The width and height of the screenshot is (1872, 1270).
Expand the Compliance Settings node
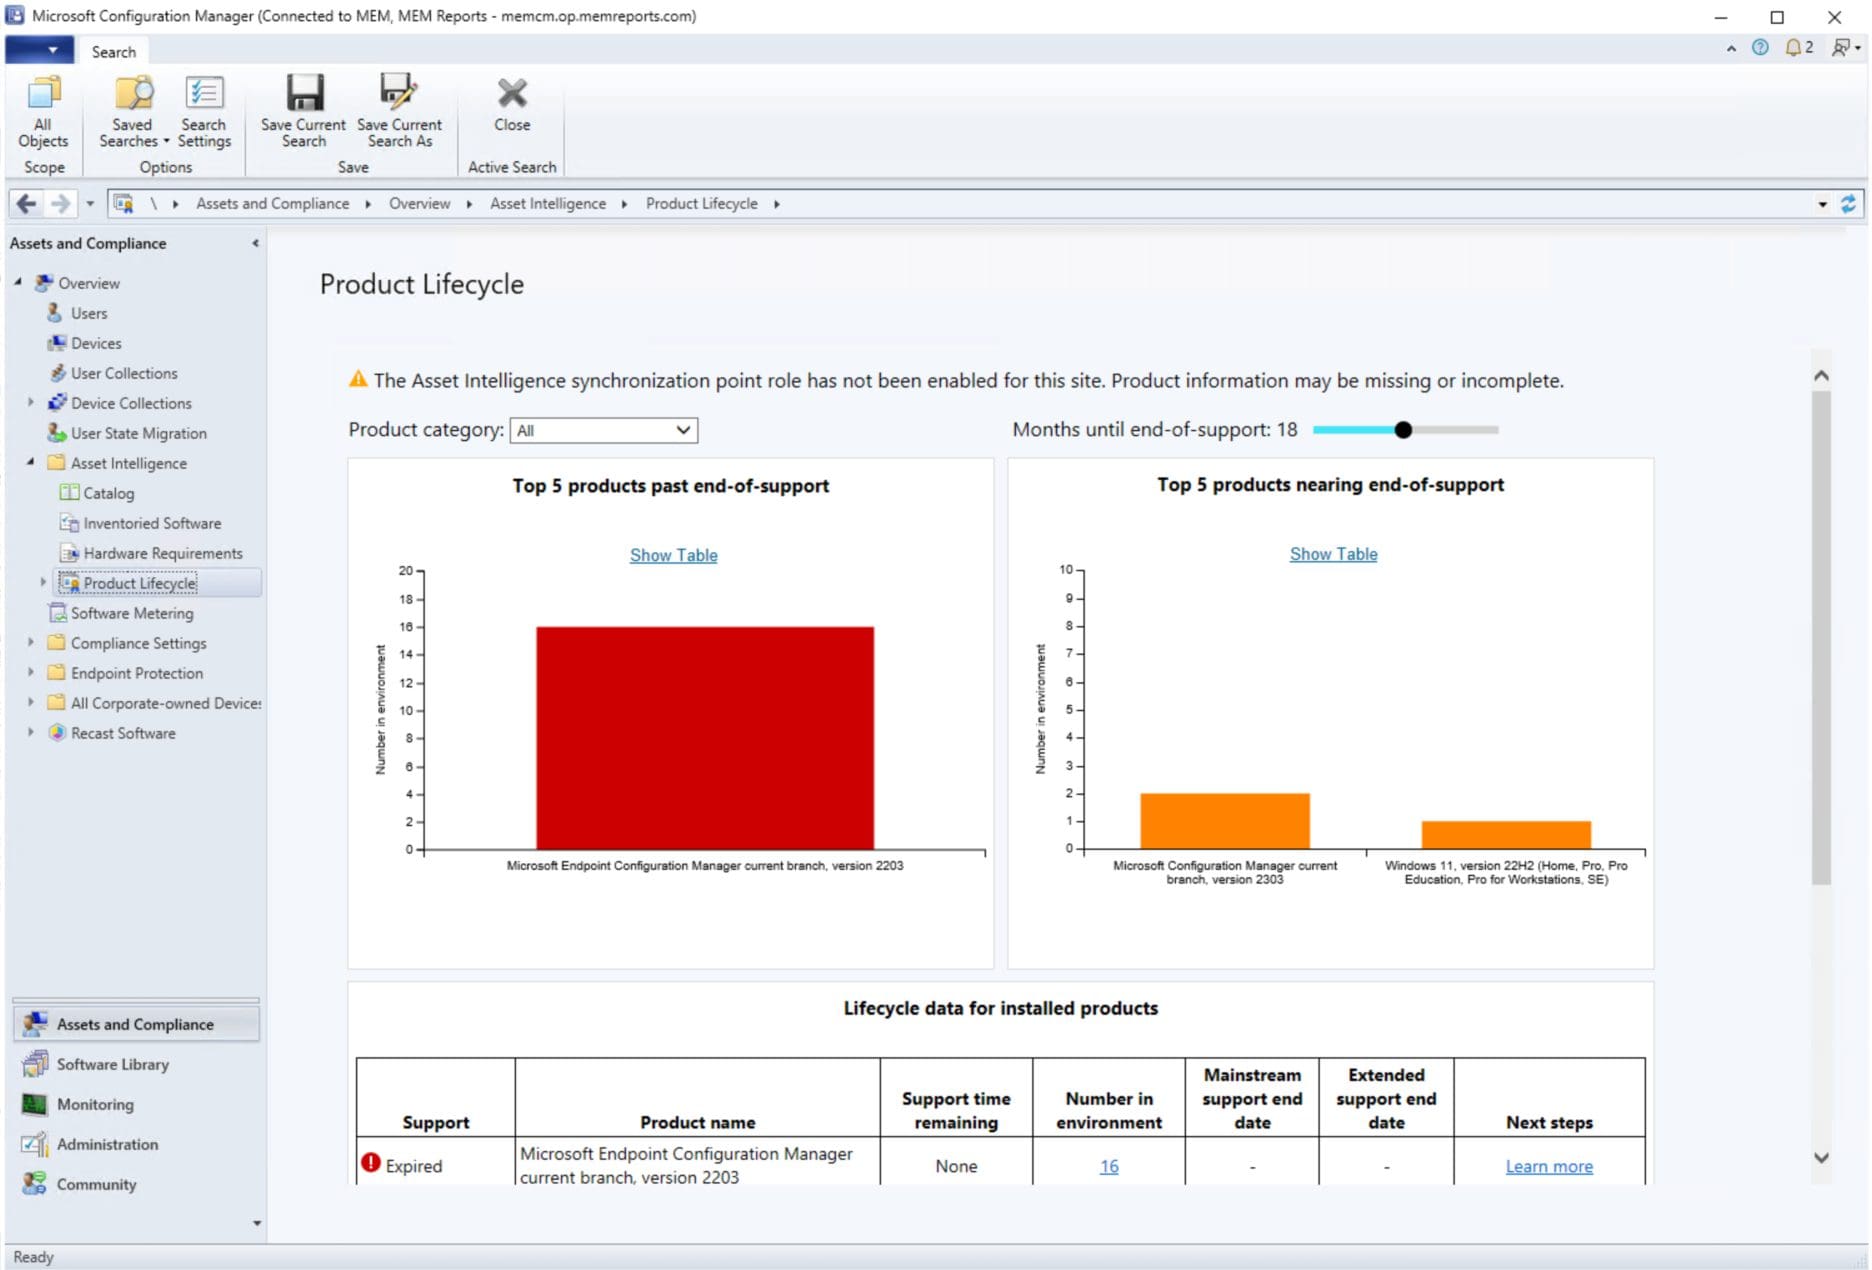(x=30, y=642)
